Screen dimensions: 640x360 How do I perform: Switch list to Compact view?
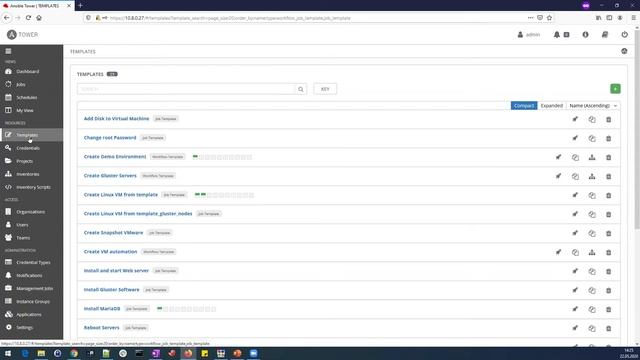tap(524, 106)
